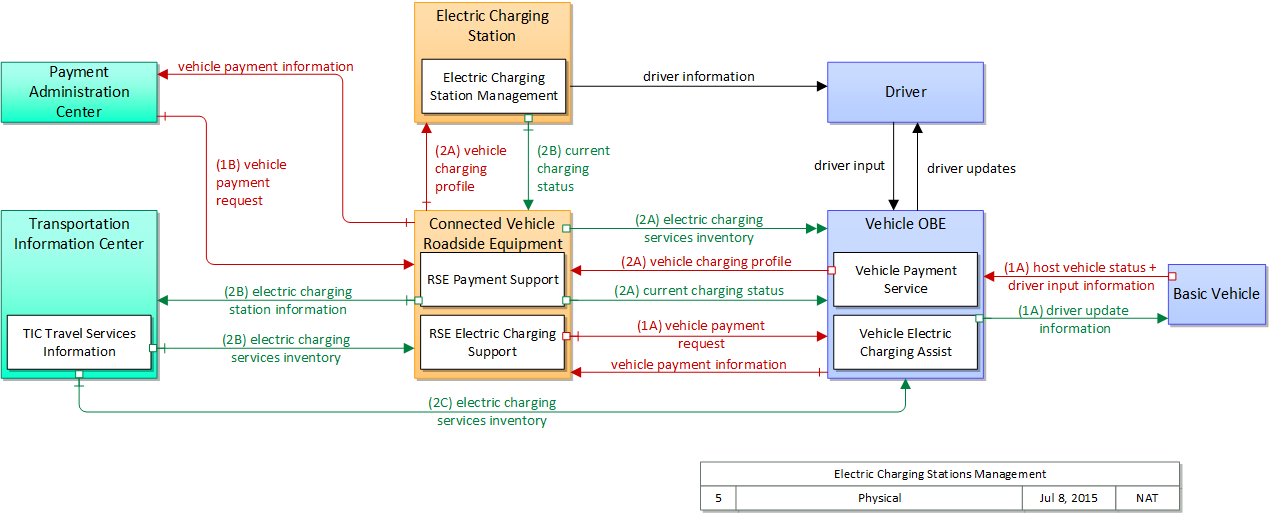1270x513 pixels.
Task: Click the Connected Vehicle Roadside Equipment title
Action: pos(492,234)
